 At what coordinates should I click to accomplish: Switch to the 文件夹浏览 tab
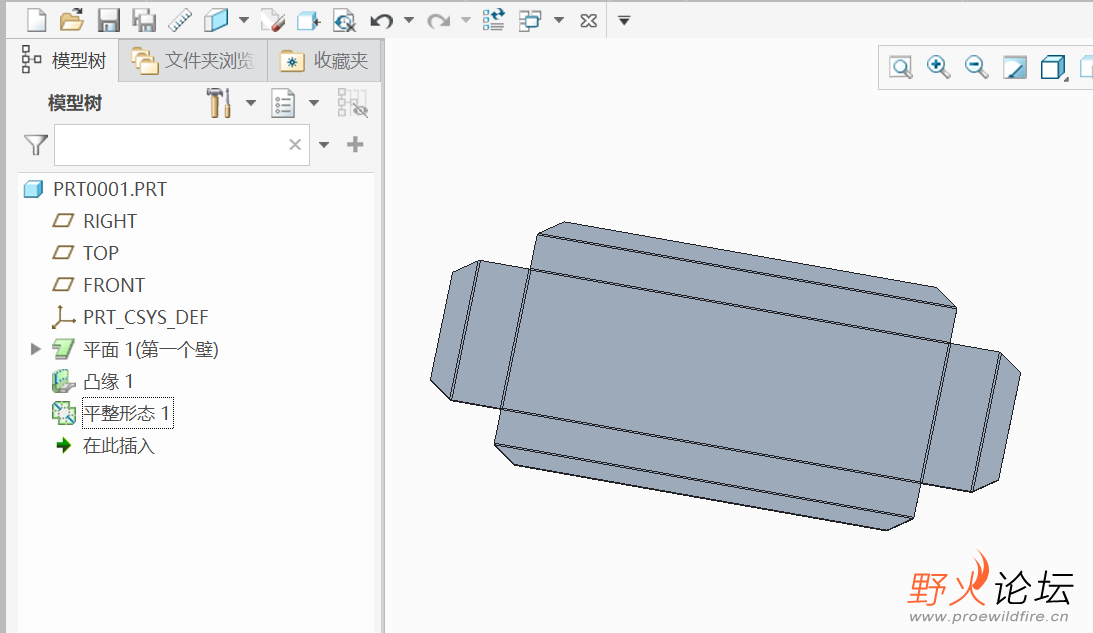coord(193,61)
